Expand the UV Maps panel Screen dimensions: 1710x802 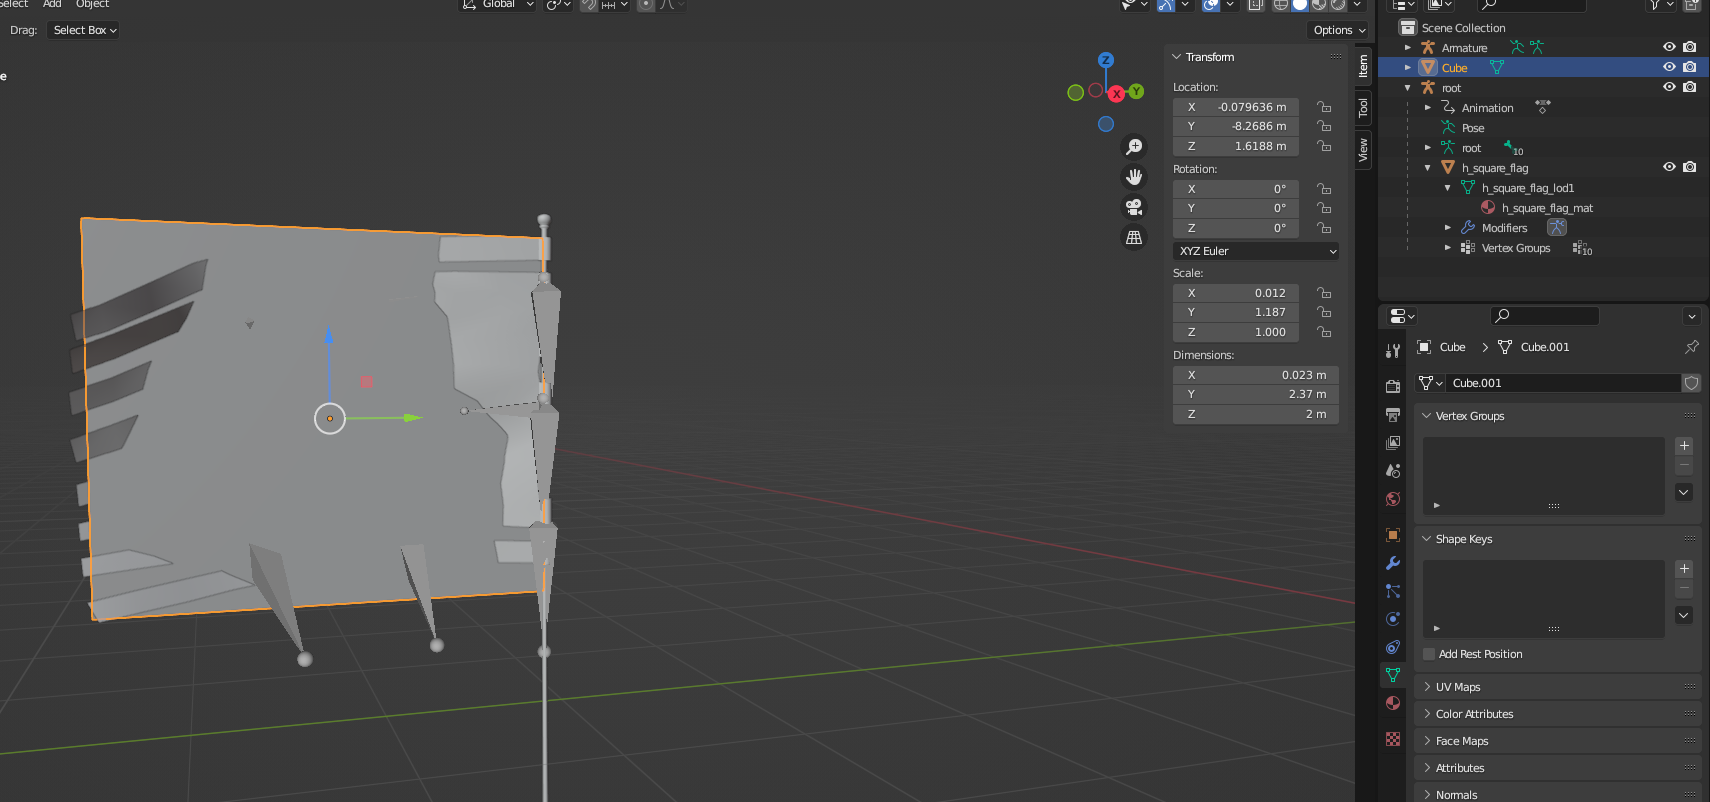[x=1458, y=687]
